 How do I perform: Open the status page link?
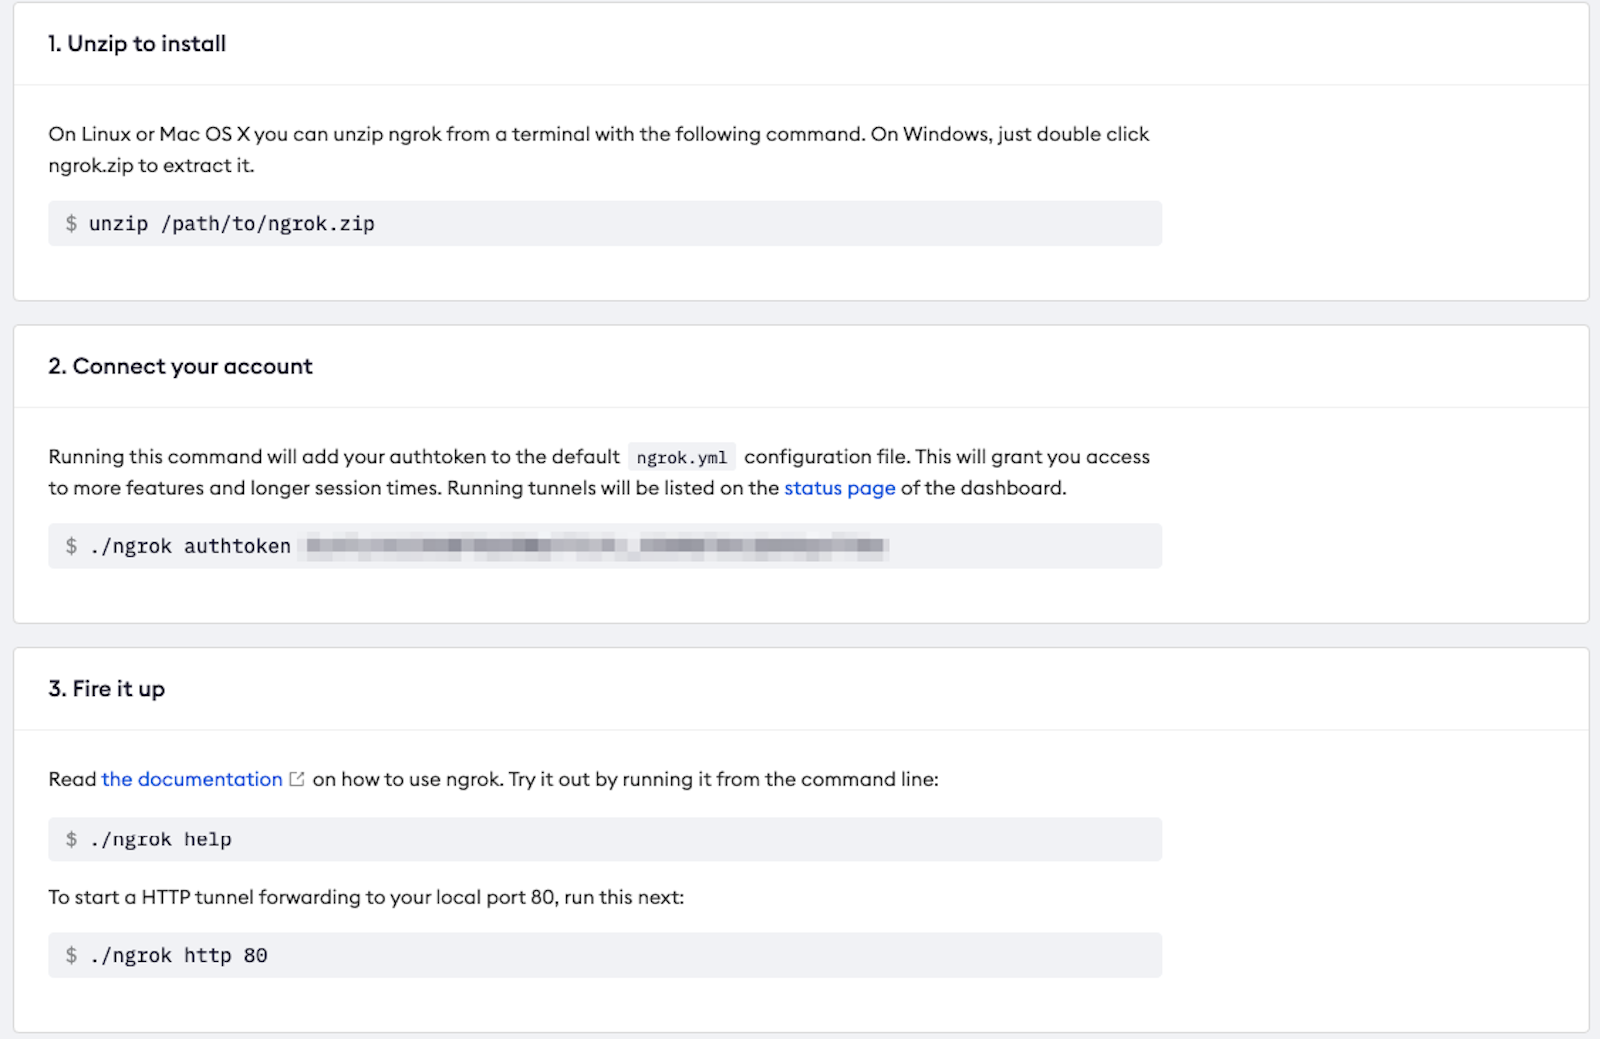(x=839, y=488)
